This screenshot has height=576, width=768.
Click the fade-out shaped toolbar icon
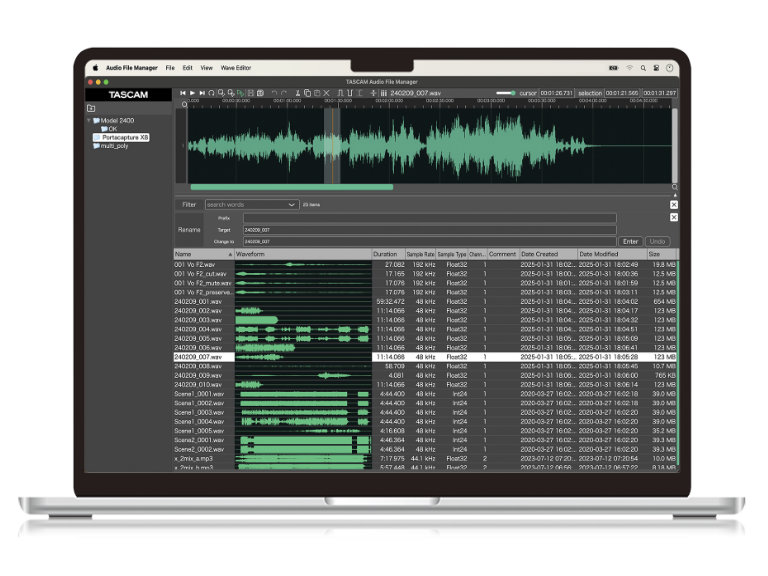click(x=350, y=93)
